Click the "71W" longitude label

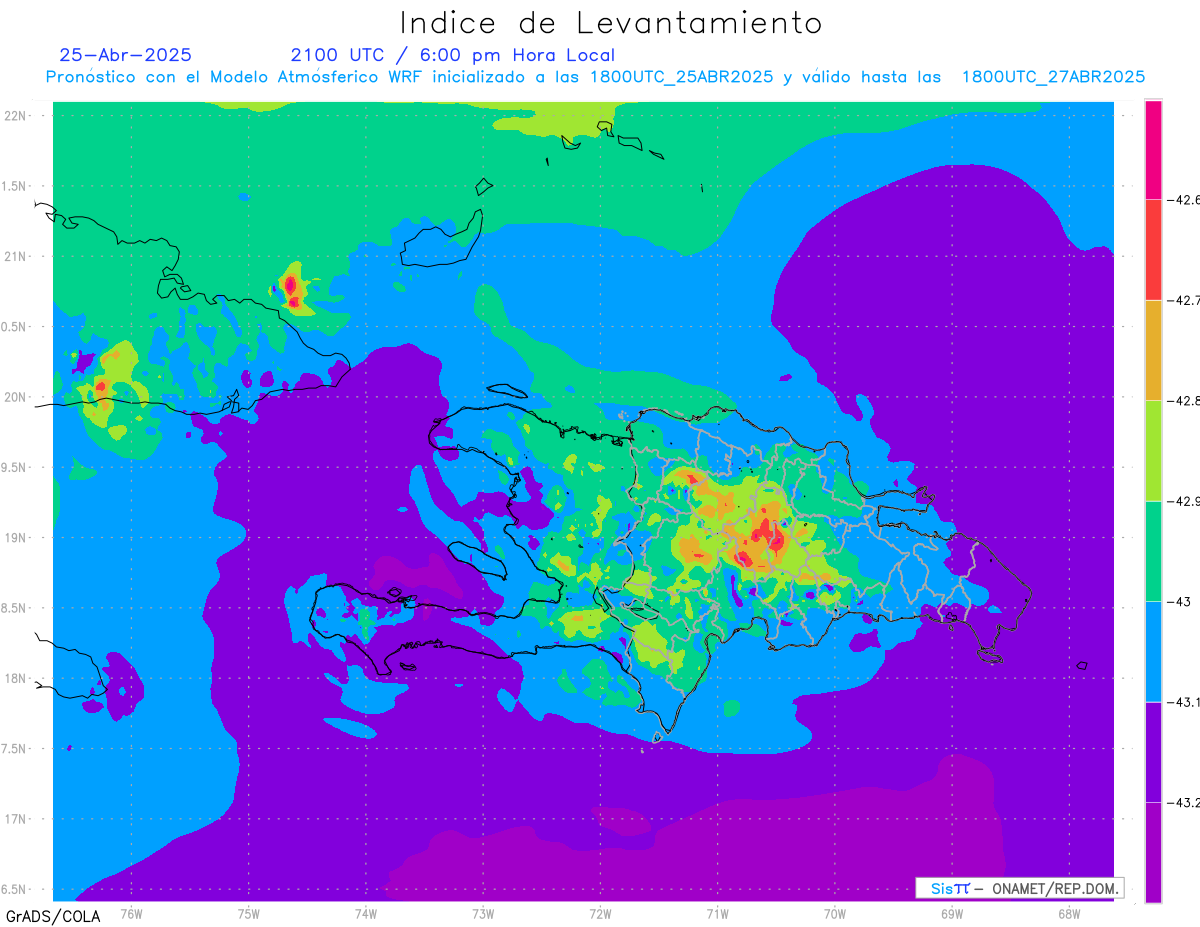point(717,914)
